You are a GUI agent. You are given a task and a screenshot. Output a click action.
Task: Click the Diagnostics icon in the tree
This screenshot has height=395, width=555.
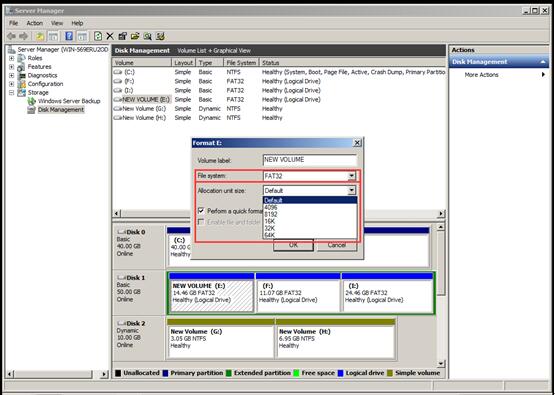22,75
